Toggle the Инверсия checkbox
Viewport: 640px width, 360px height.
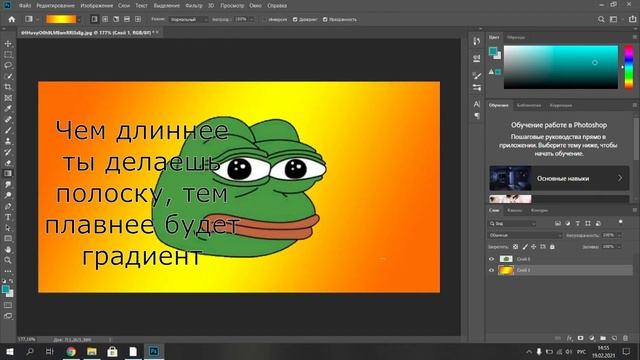pyautogui.click(x=264, y=20)
